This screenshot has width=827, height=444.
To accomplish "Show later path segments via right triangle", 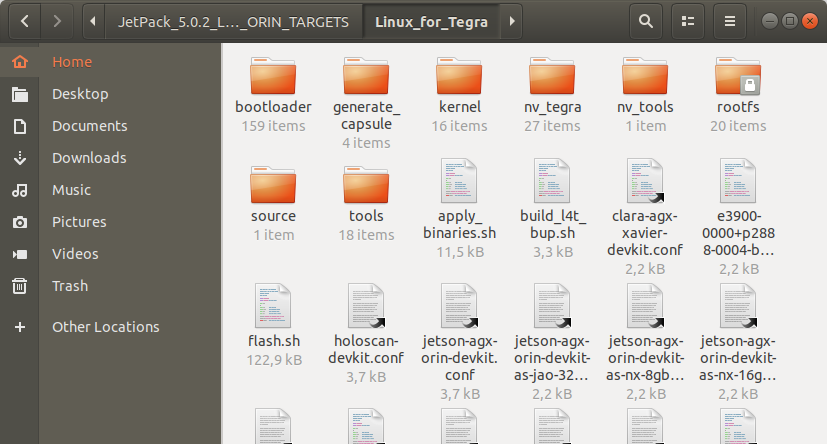I will click(512, 21).
